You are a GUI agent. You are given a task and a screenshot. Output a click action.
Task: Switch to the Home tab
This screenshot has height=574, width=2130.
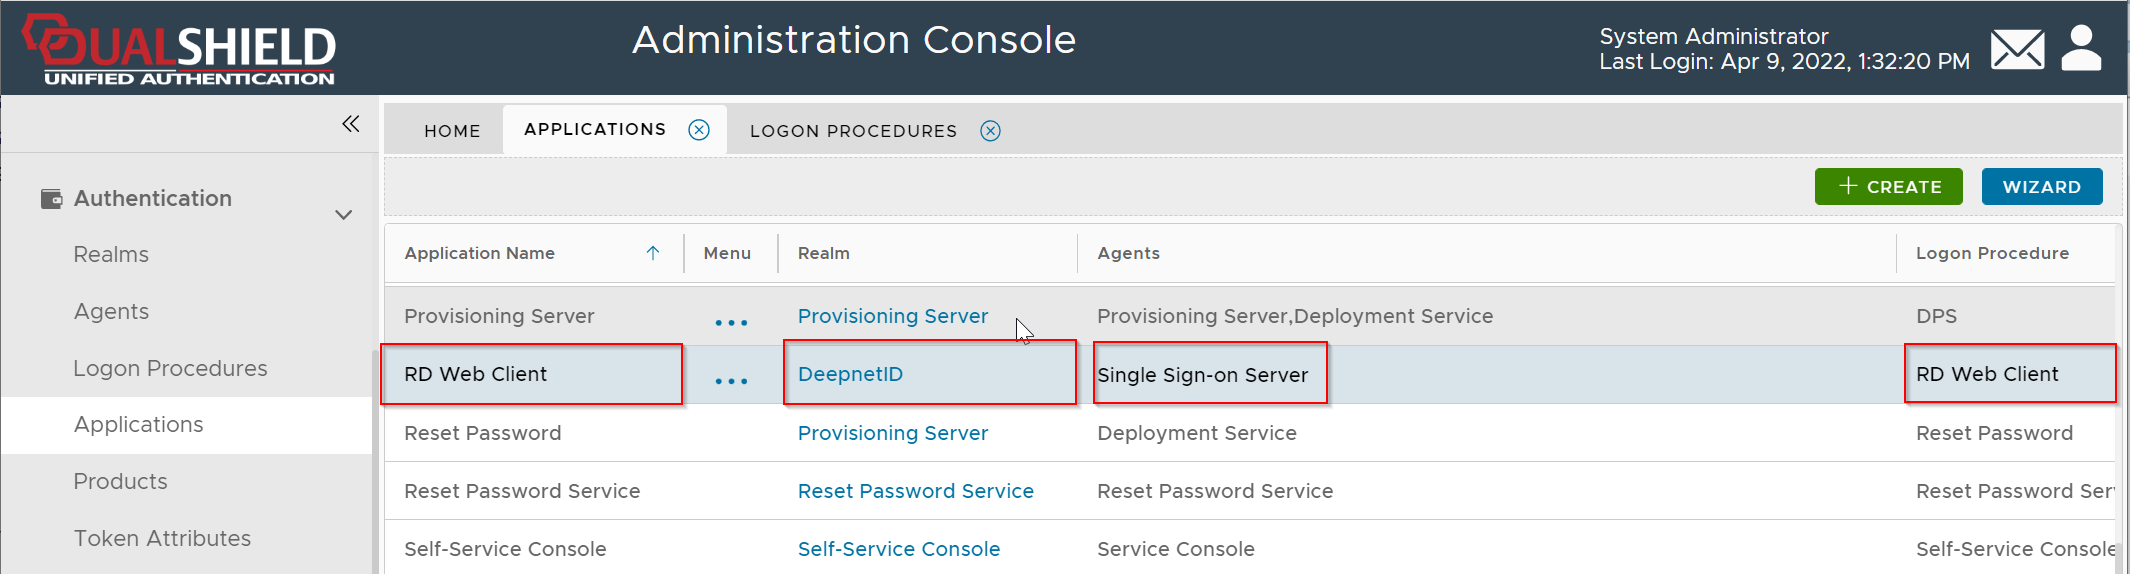[x=452, y=131]
